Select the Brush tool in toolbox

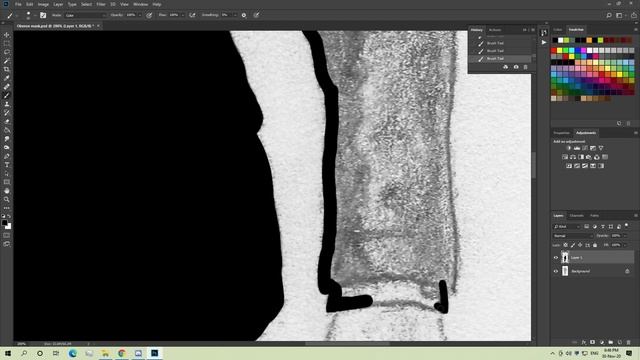coord(7,96)
